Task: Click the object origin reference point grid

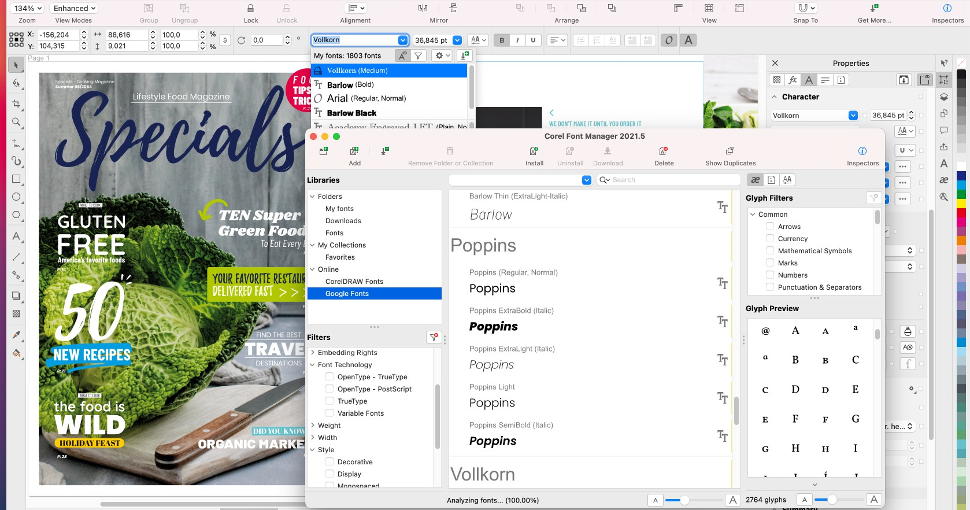Action: 16,40
